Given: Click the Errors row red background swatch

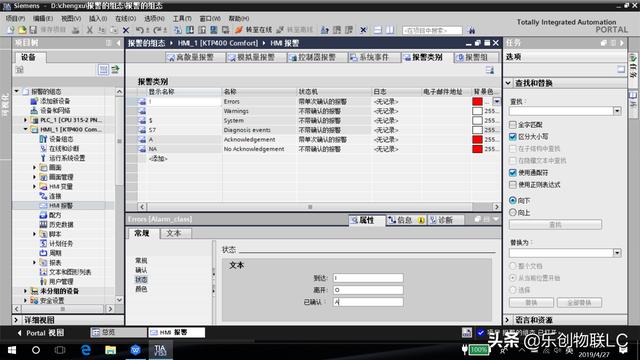Looking at the screenshot, I should pos(478,101).
